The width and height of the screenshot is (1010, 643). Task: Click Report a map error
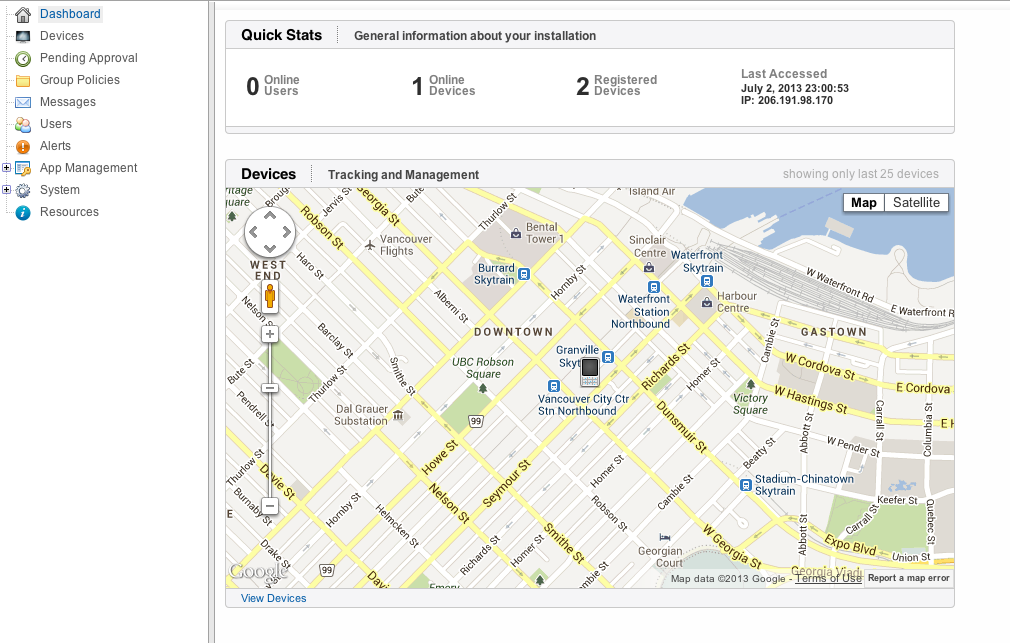coord(908,578)
